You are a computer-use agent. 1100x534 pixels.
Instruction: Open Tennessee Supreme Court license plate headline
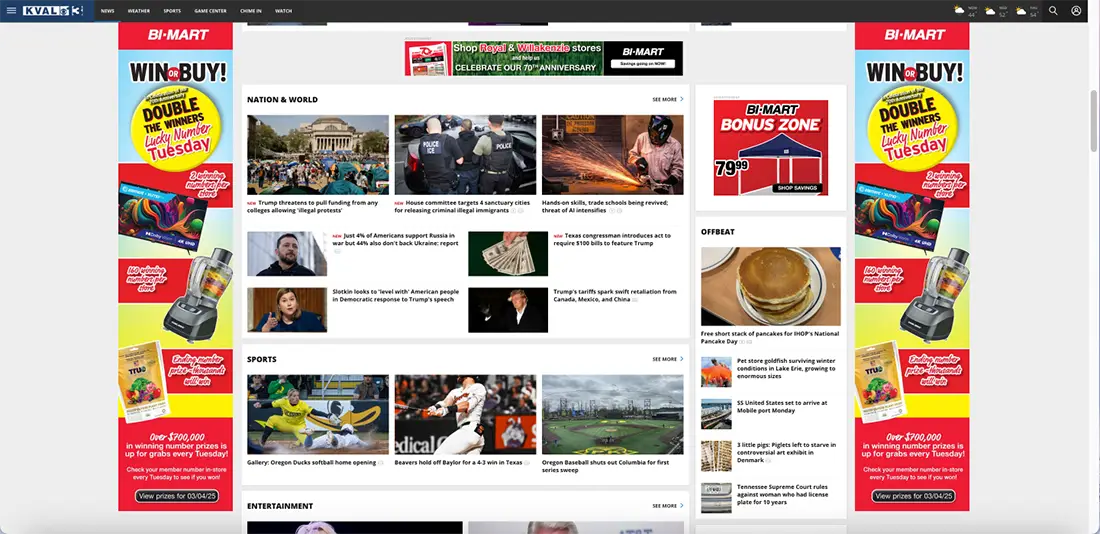coord(782,495)
